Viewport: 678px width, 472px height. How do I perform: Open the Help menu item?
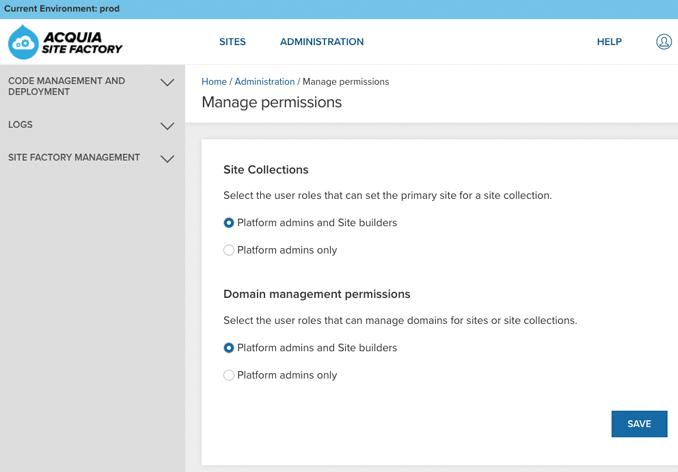(x=609, y=42)
